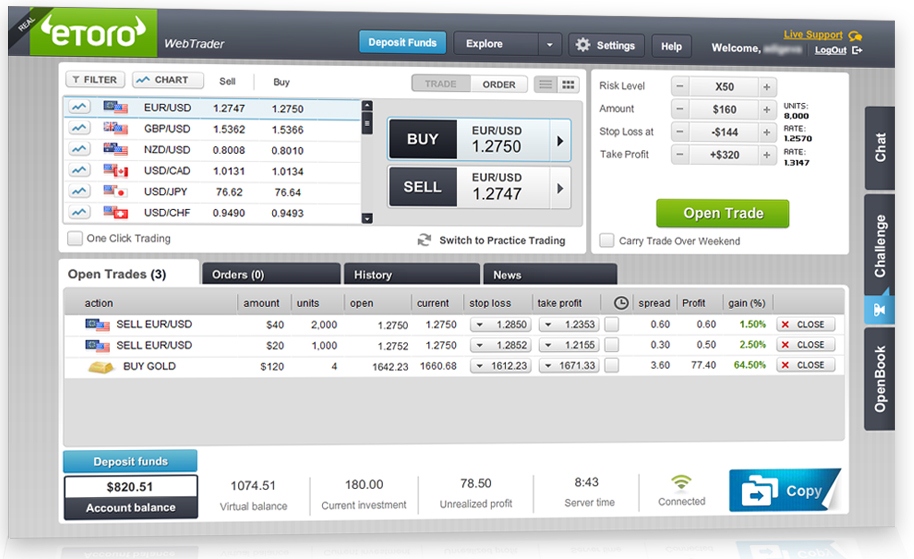Click the Connected wifi signal icon

(x=681, y=482)
